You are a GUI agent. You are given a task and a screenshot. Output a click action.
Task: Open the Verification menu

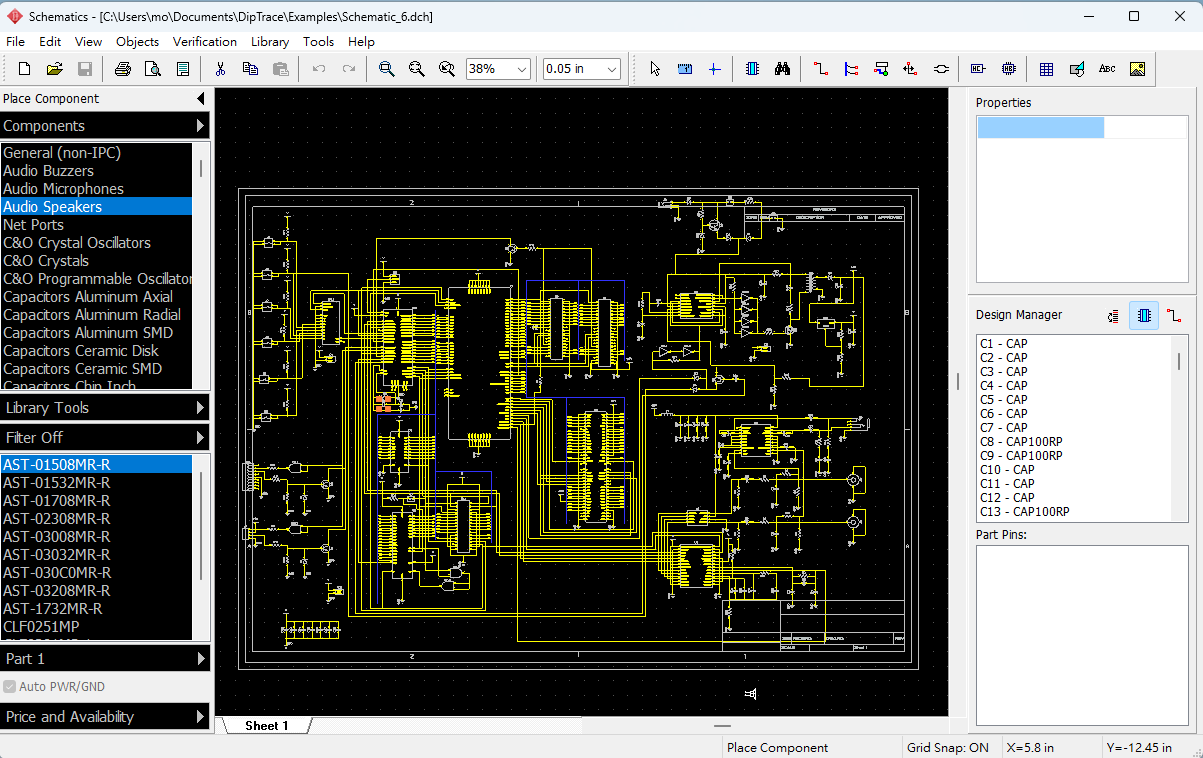pos(205,41)
